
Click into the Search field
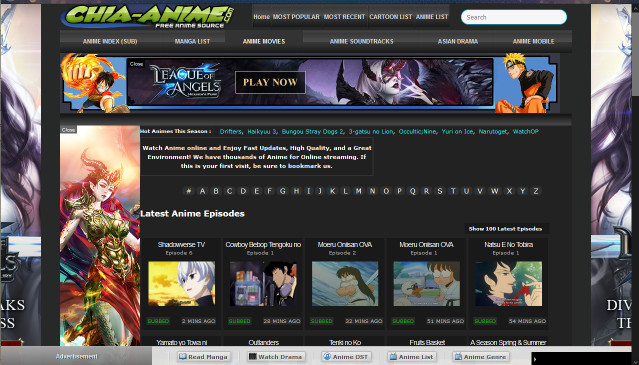click(513, 17)
